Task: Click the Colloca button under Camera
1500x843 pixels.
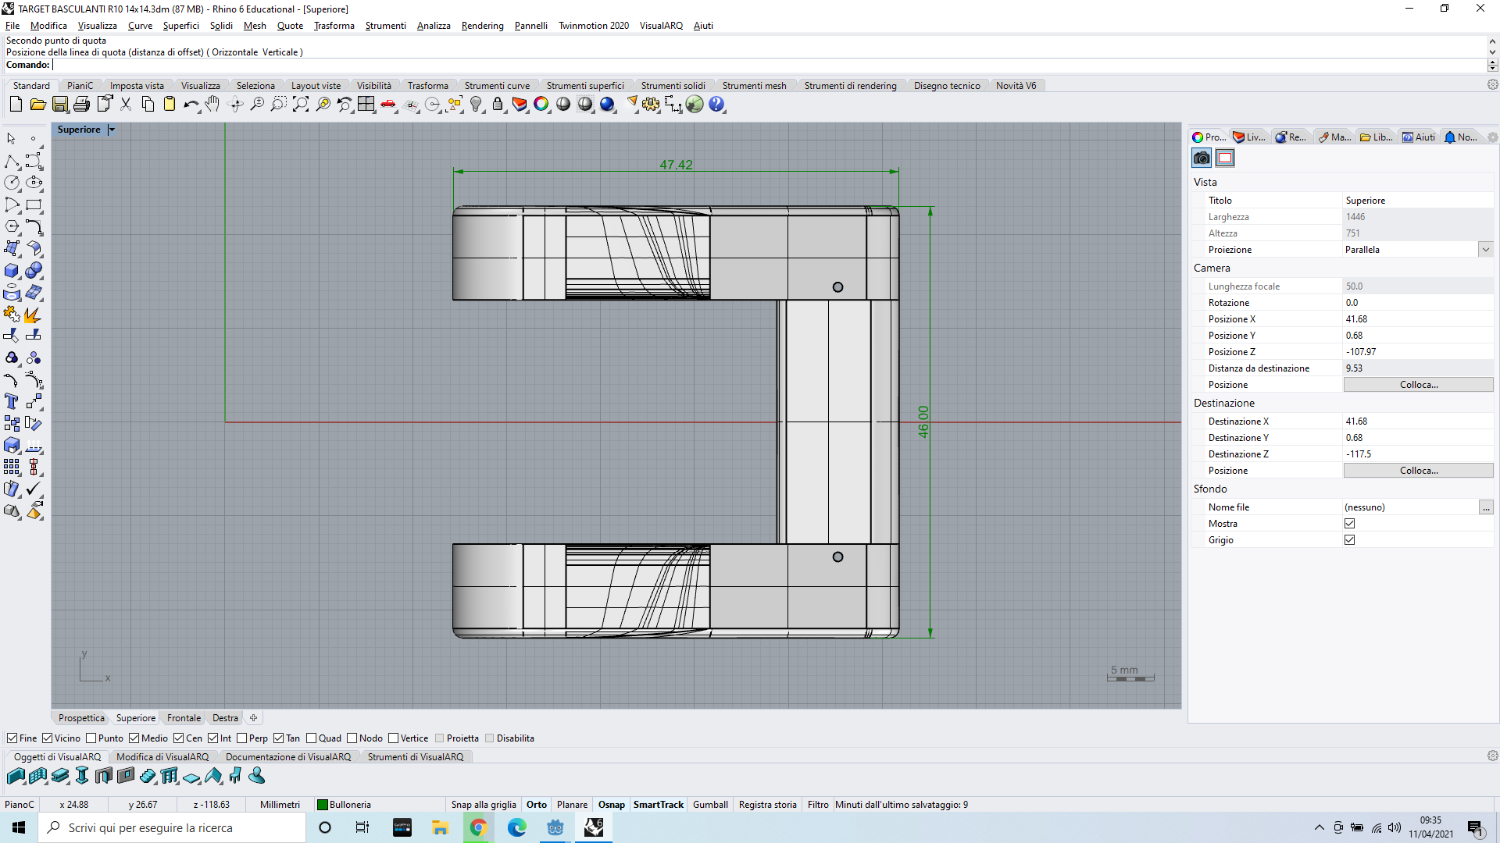Action: [x=1418, y=385]
